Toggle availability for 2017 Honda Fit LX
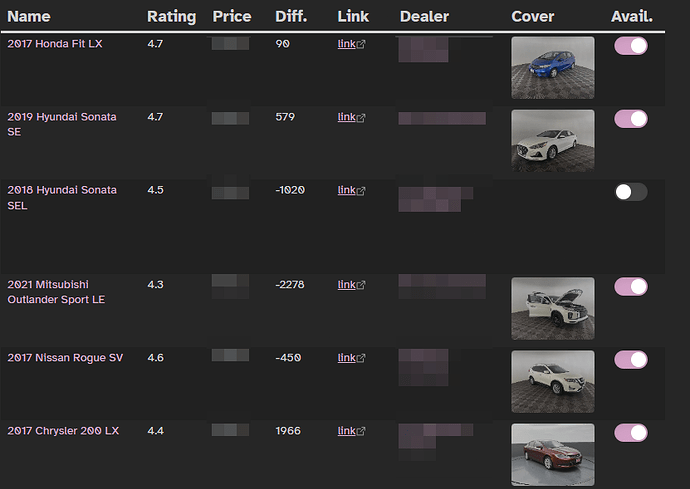The width and height of the screenshot is (690, 489). point(631,46)
